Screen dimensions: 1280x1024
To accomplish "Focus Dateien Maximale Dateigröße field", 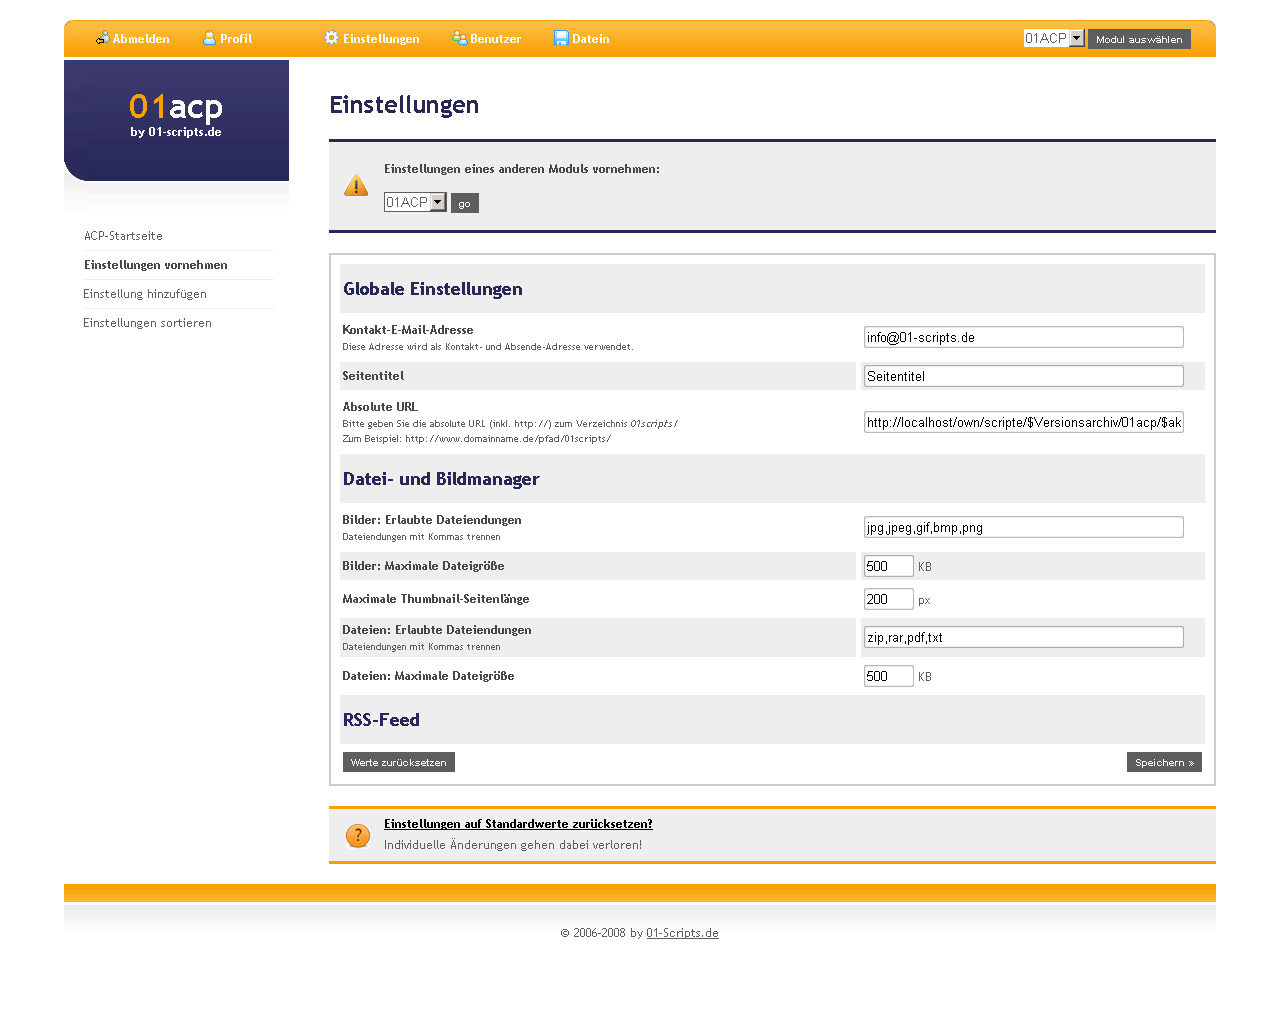I will [889, 676].
